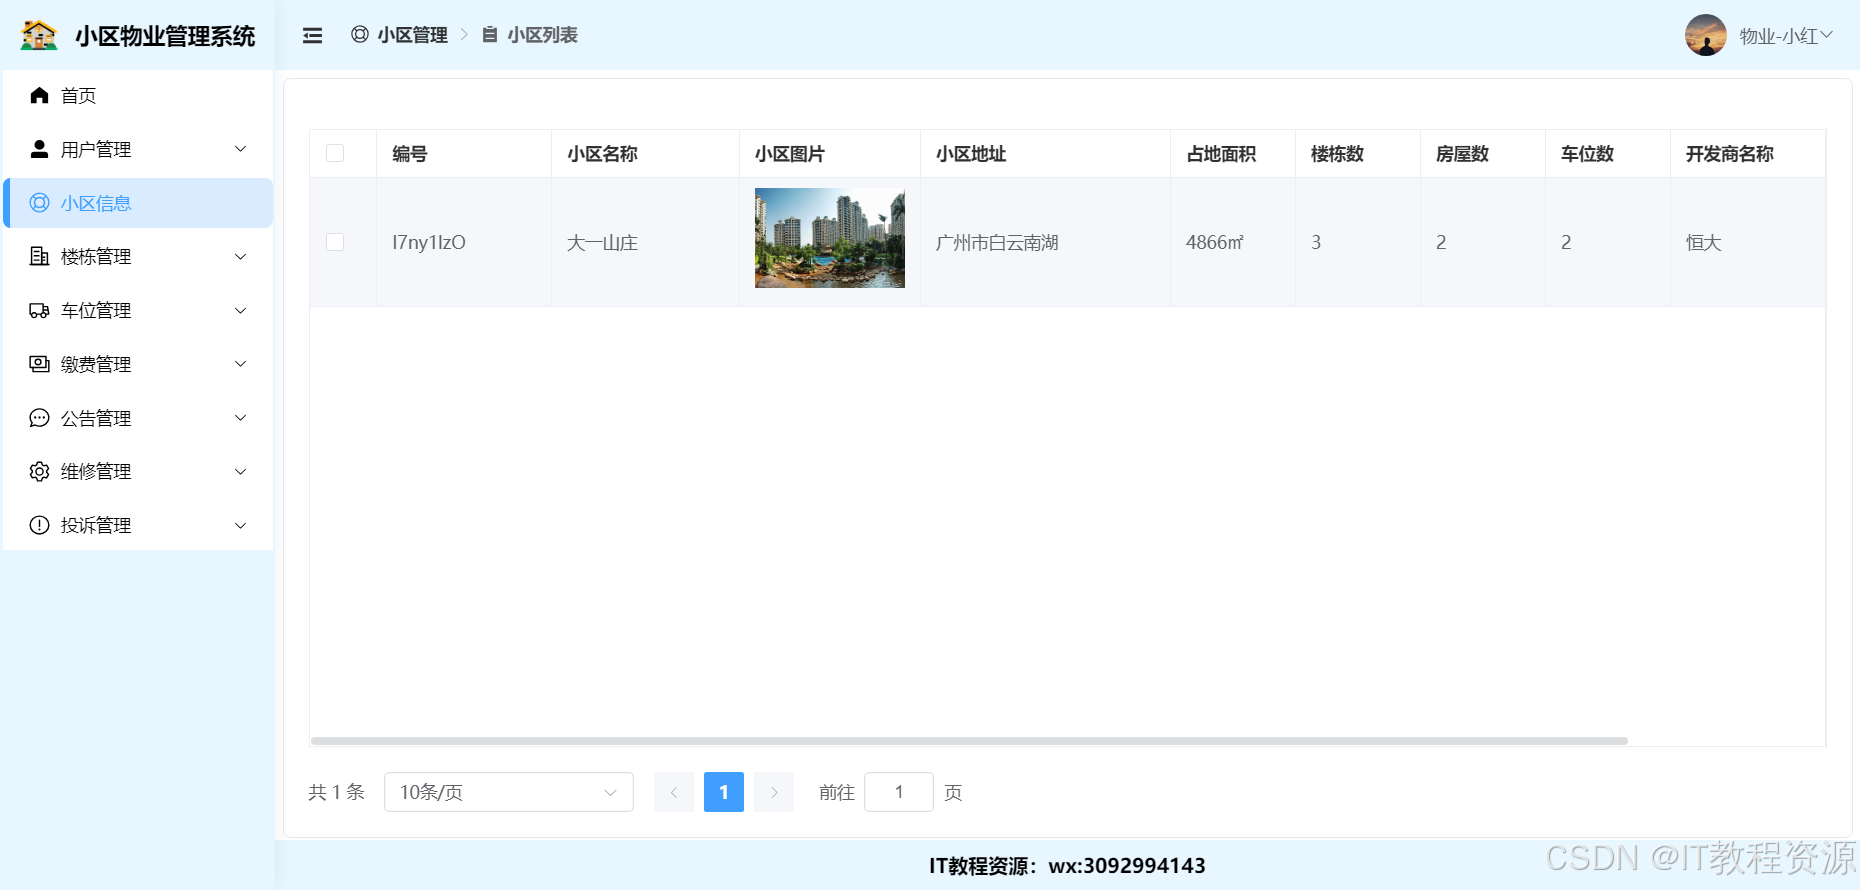Click the user avatar picture
Image resolution: width=1860 pixels, height=890 pixels.
(x=1706, y=35)
